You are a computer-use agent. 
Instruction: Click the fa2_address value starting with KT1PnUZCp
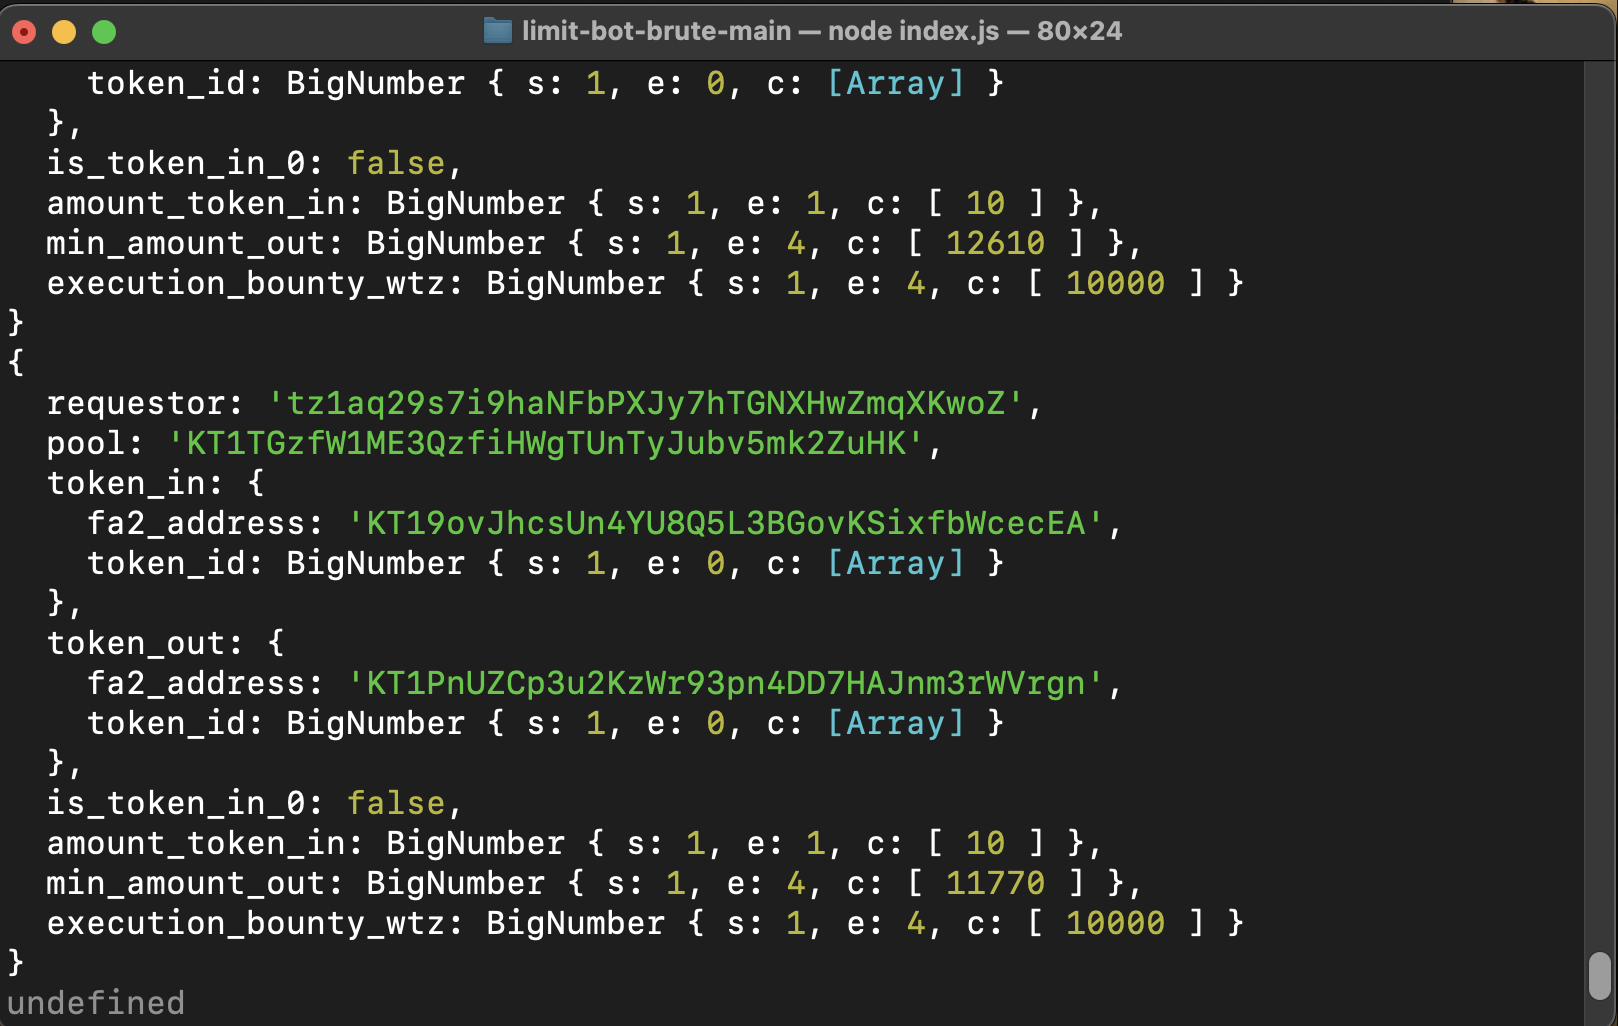click(x=725, y=683)
